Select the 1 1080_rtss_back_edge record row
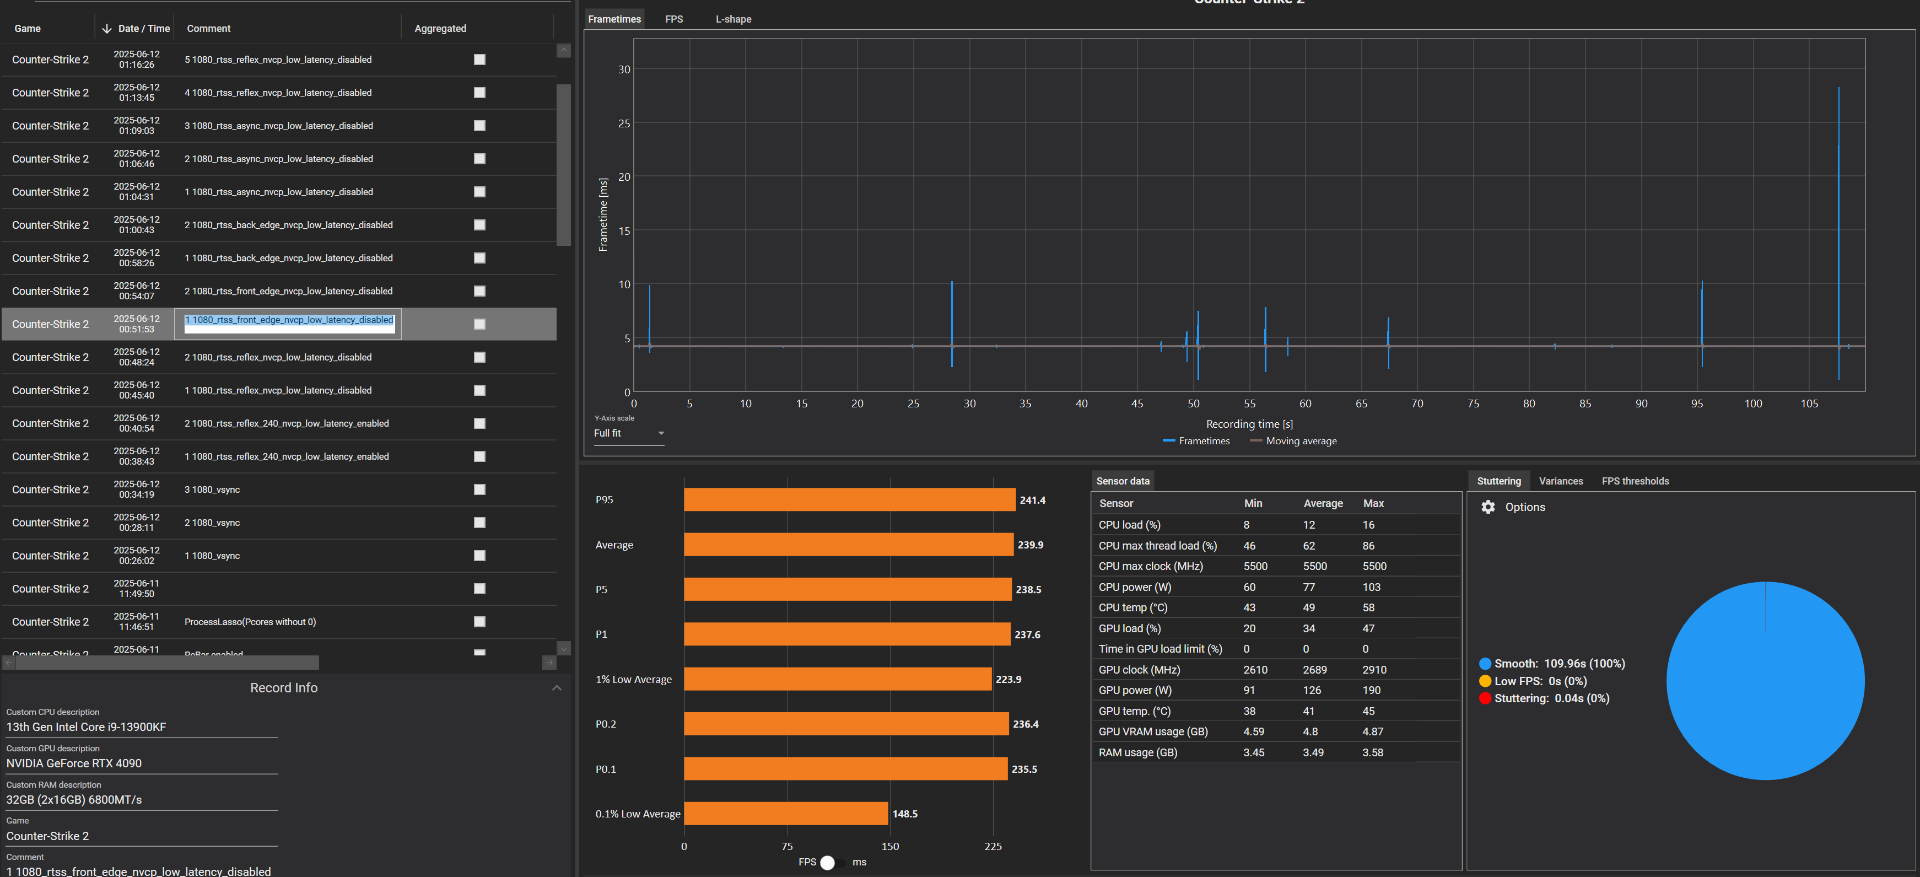The image size is (1920, 877). tap(279, 258)
